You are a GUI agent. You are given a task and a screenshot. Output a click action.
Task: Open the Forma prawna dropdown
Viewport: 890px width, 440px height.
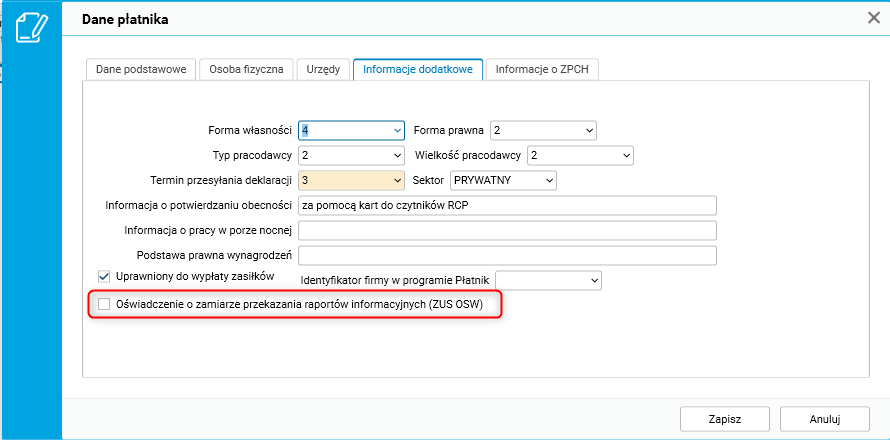543,130
